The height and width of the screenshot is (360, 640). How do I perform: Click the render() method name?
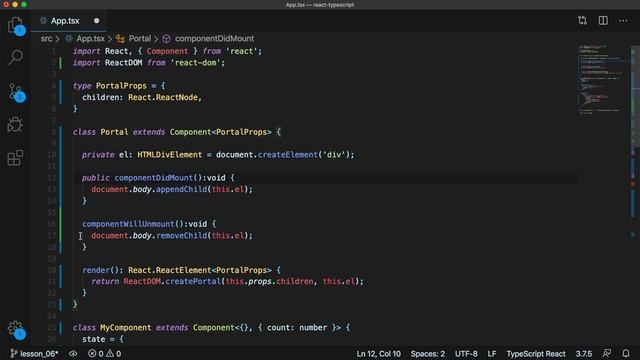click(96, 270)
